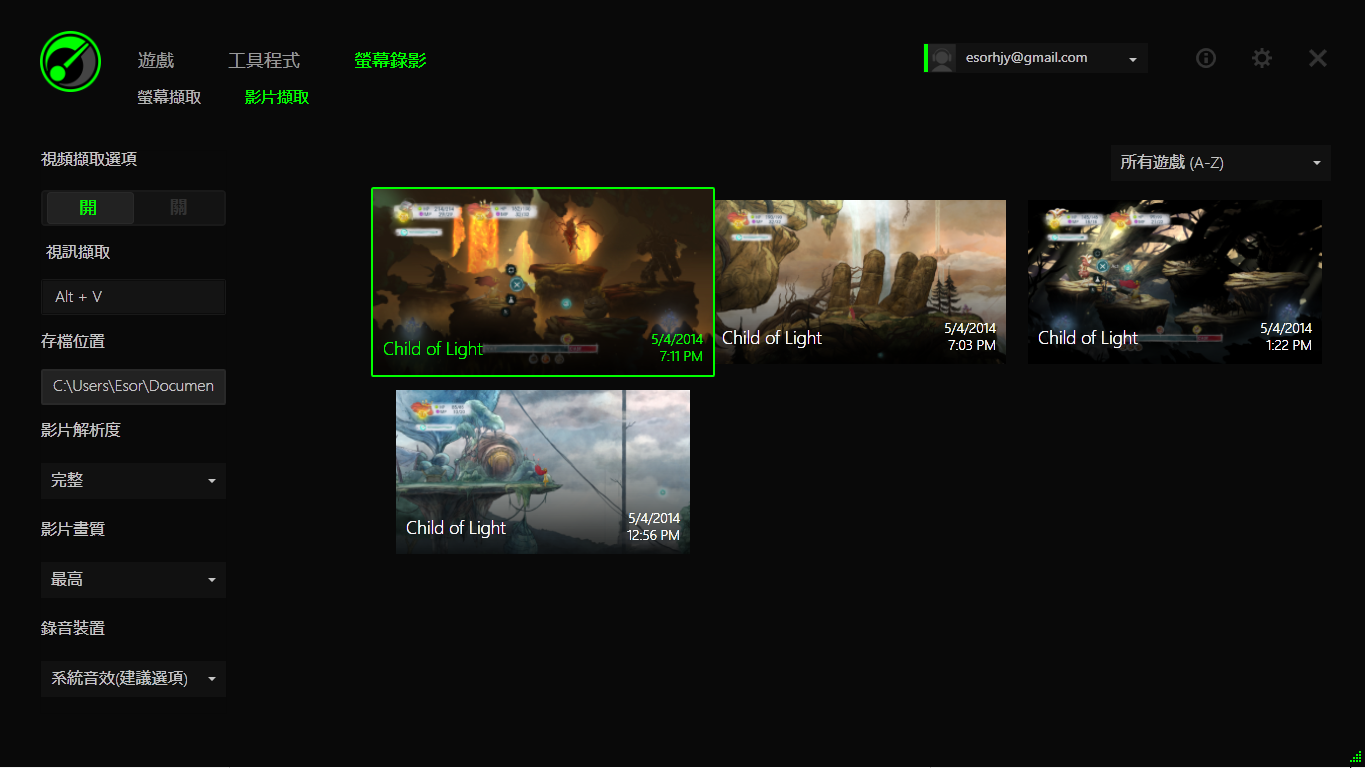Viewport: 1365px width, 768px height.
Task: Click the Razer Game Booster logo icon
Action: pos(70,61)
